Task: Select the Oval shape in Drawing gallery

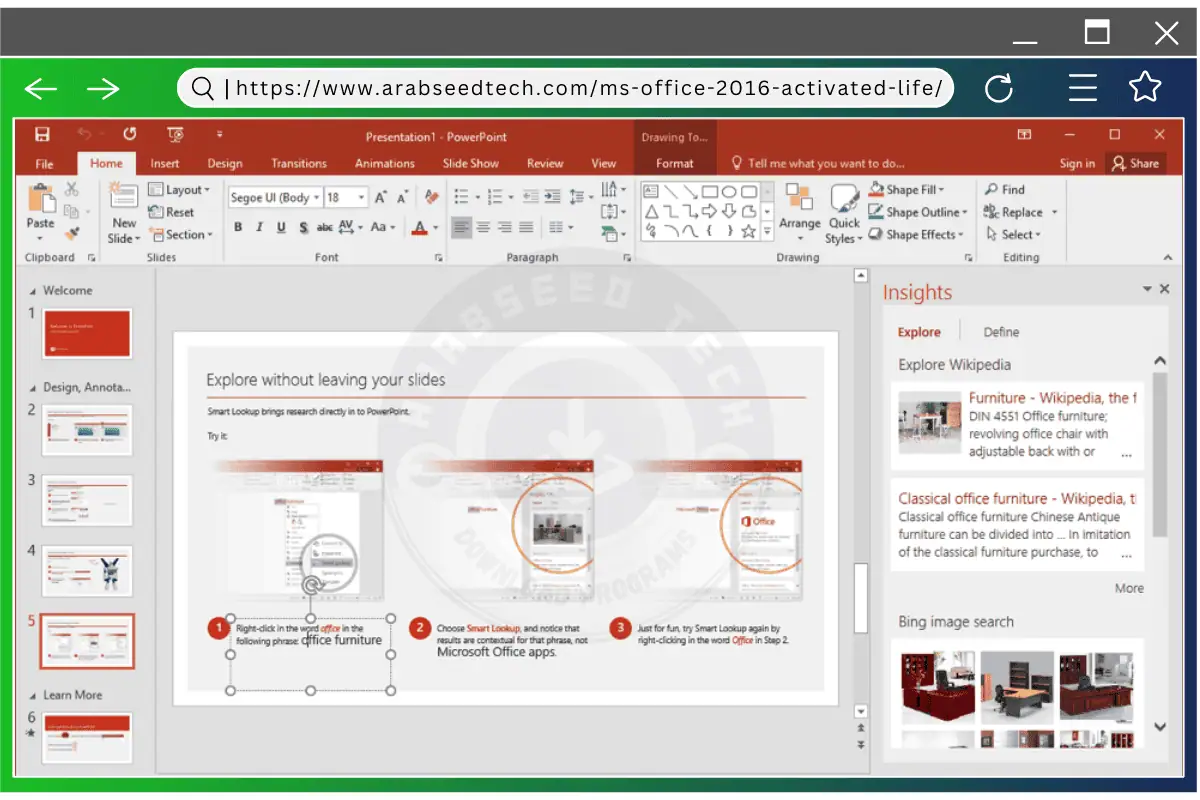Action: (x=729, y=192)
